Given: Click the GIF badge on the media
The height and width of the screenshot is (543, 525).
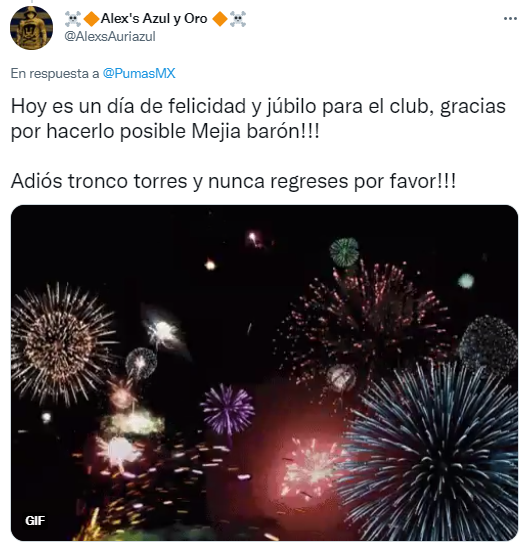Looking at the screenshot, I should tap(35, 520).
